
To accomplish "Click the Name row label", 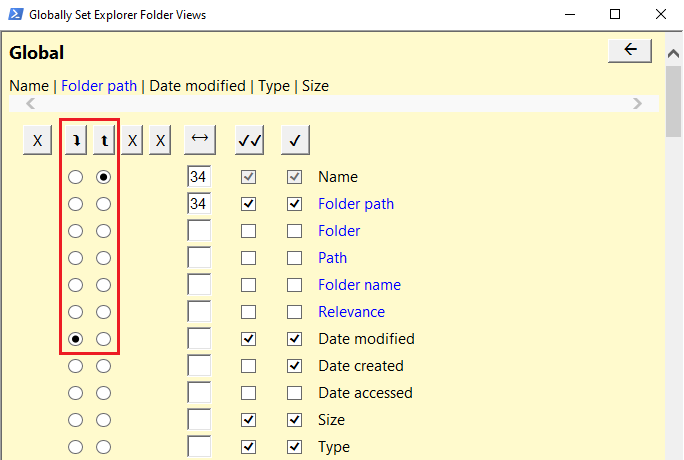I will (x=338, y=177).
